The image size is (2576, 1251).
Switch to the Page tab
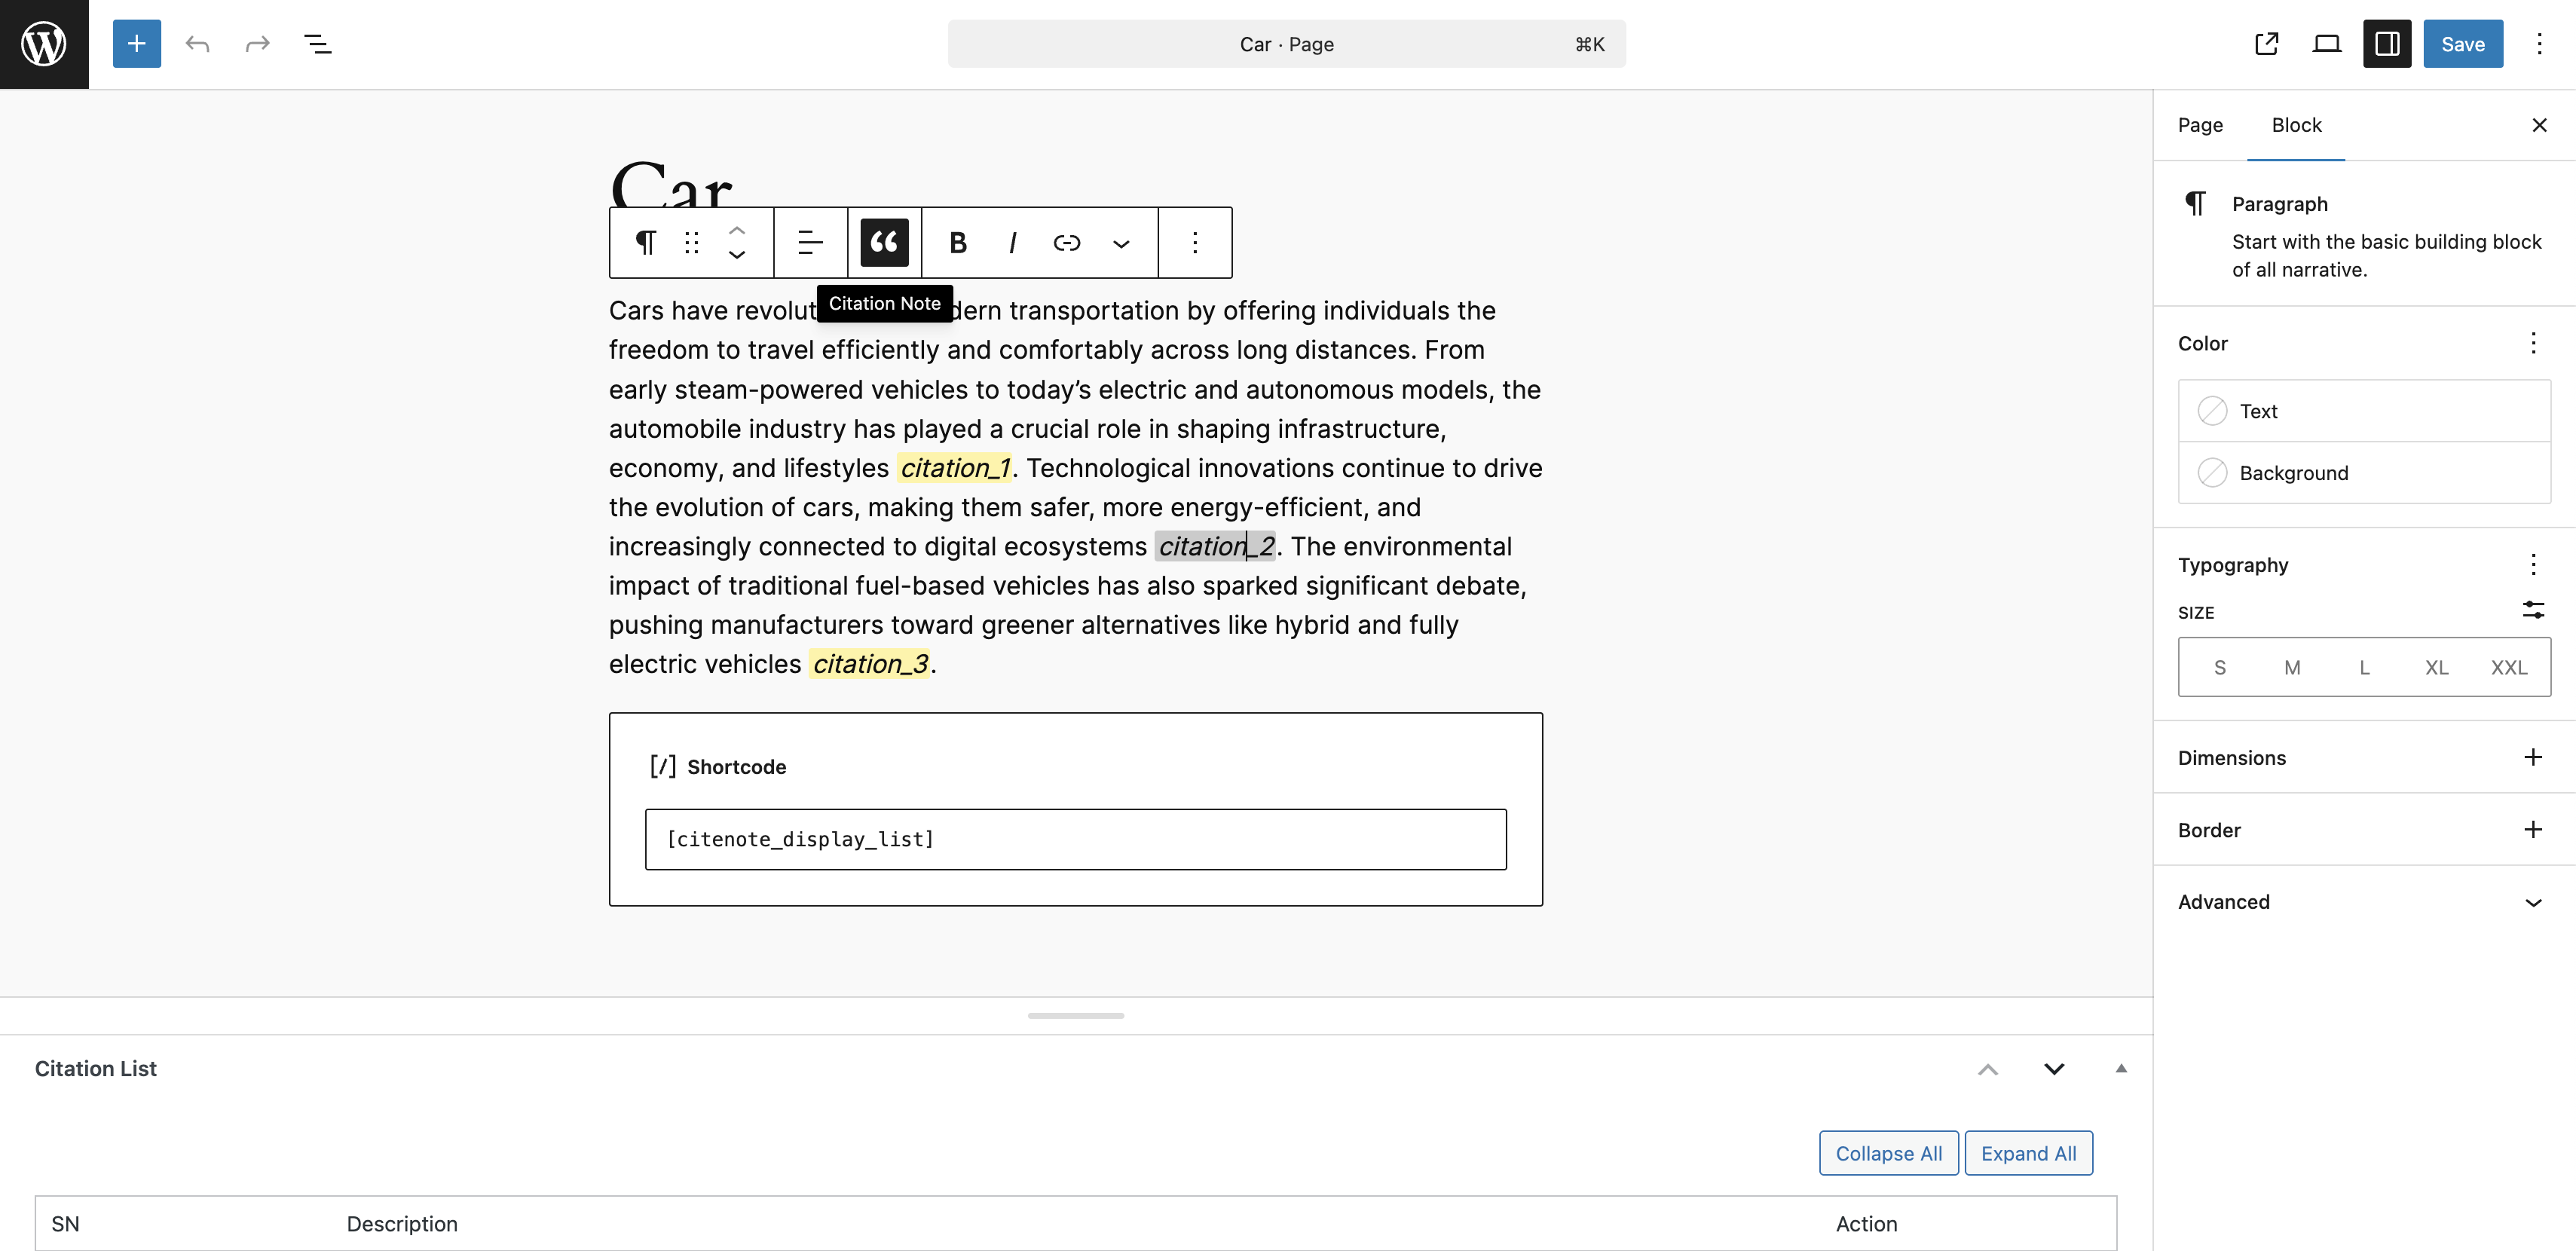(2200, 125)
